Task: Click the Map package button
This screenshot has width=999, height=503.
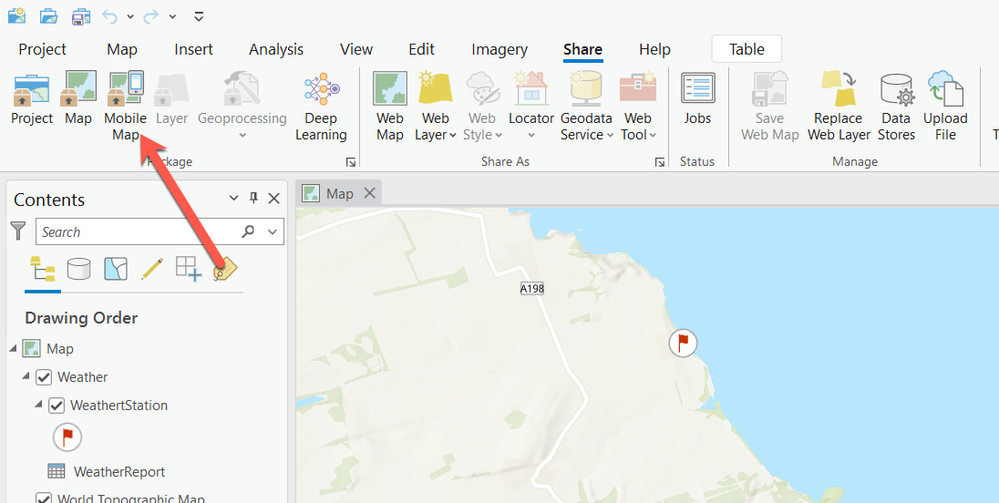Action: 78,99
